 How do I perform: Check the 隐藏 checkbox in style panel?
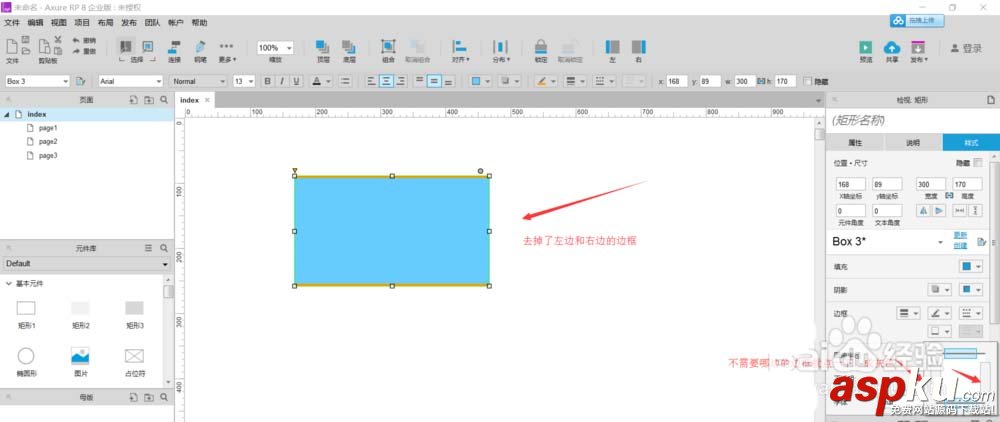click(978, 163)
